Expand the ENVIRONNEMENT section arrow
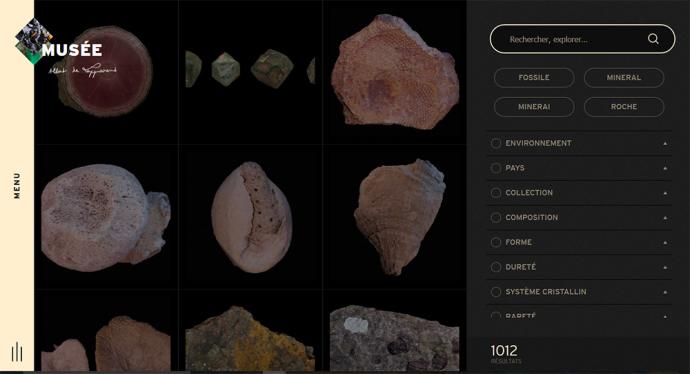 point(665,143)
